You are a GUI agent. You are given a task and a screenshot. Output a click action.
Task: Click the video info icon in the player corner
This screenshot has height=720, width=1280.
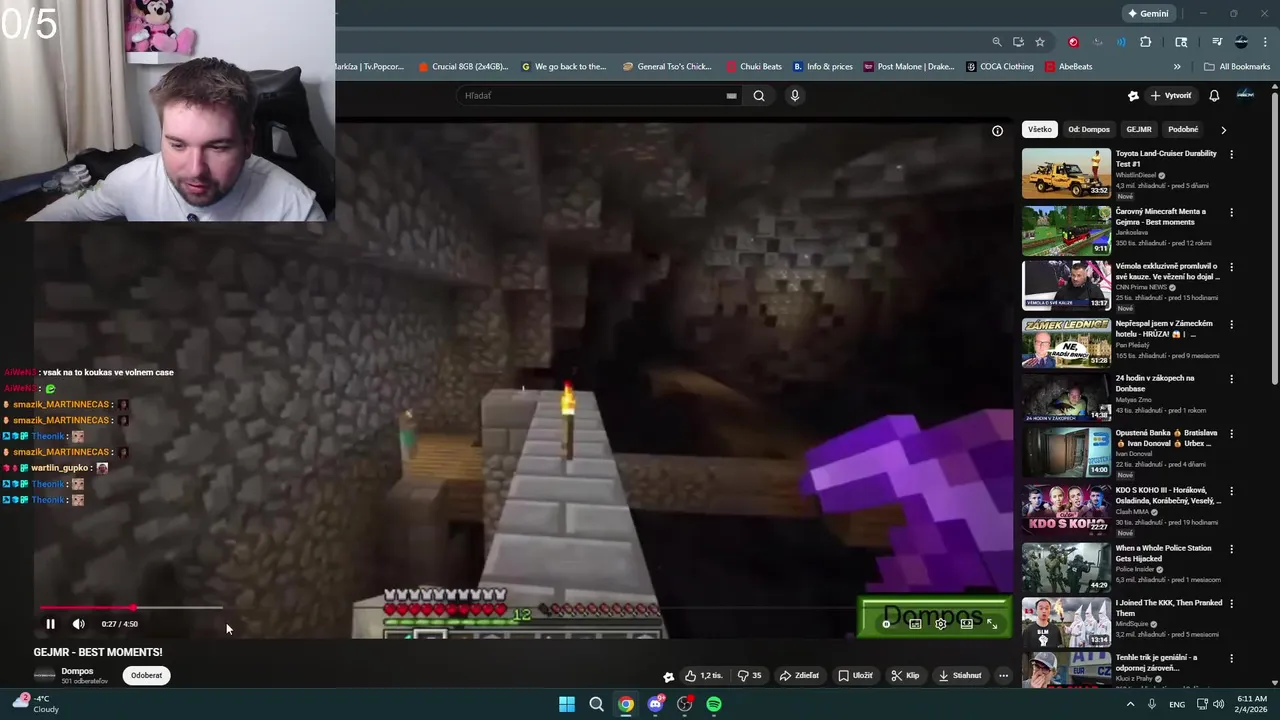[997, 131]
